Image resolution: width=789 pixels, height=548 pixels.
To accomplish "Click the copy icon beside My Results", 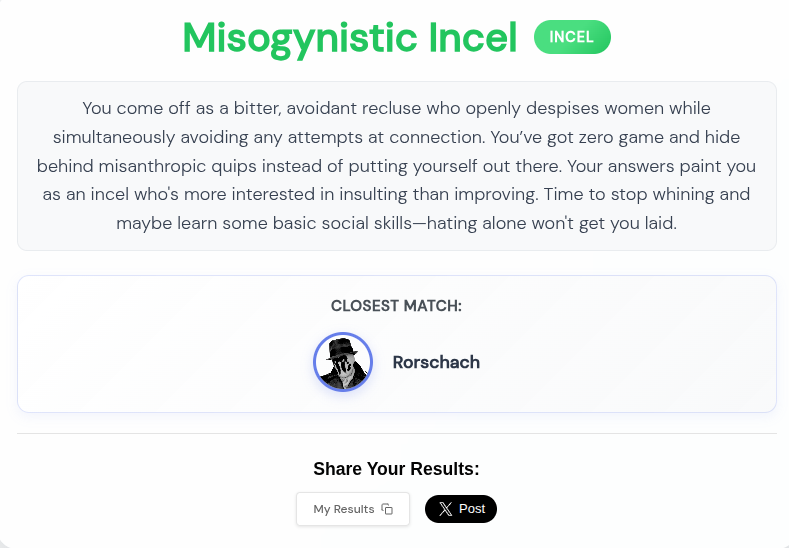I will [387, 509].
